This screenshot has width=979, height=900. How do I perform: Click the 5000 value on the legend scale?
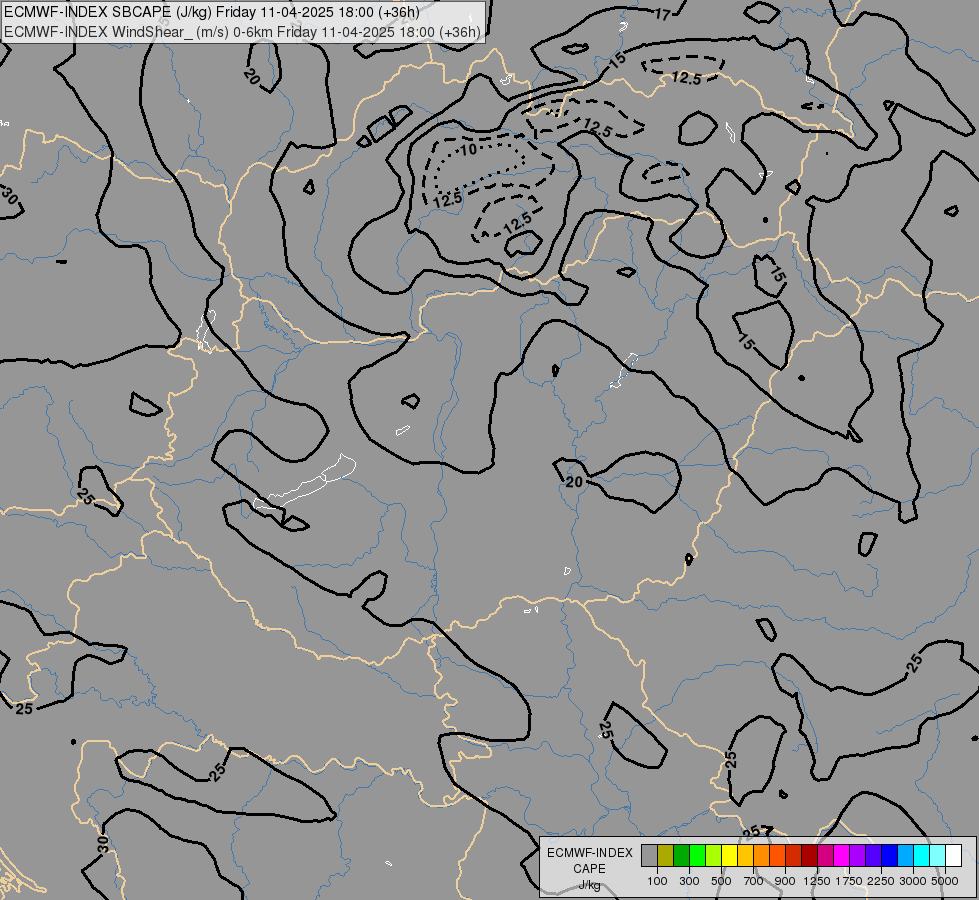click(945, 881)
